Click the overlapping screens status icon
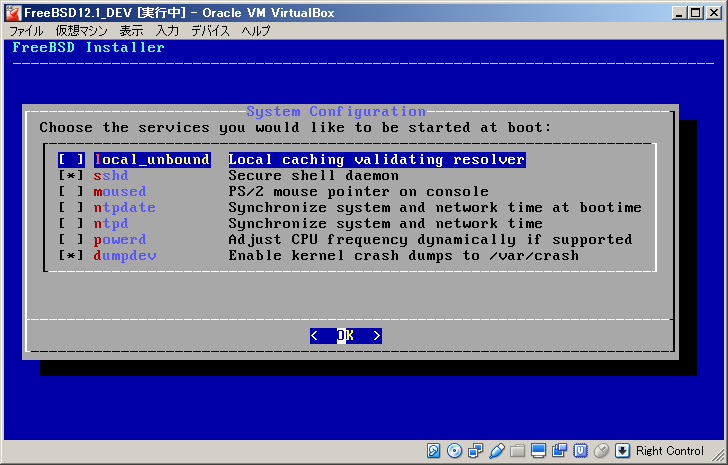 pyautogui.click(x=559, y=450)
